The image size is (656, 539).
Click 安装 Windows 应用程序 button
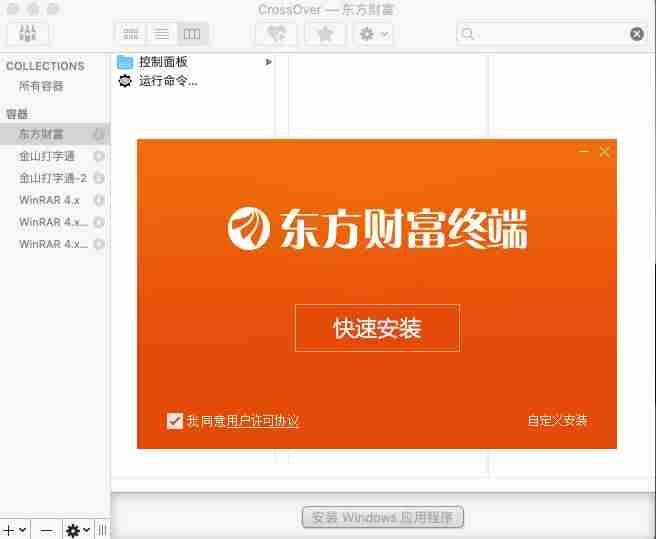[x=382, y=517]
